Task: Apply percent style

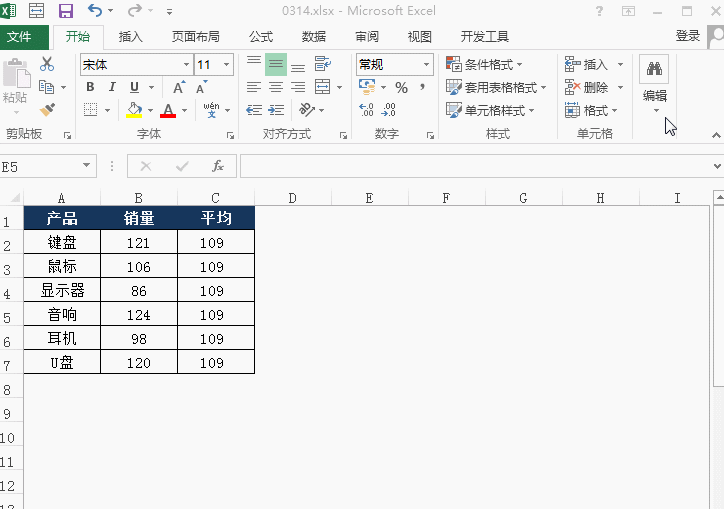Action: coord(401,87)
